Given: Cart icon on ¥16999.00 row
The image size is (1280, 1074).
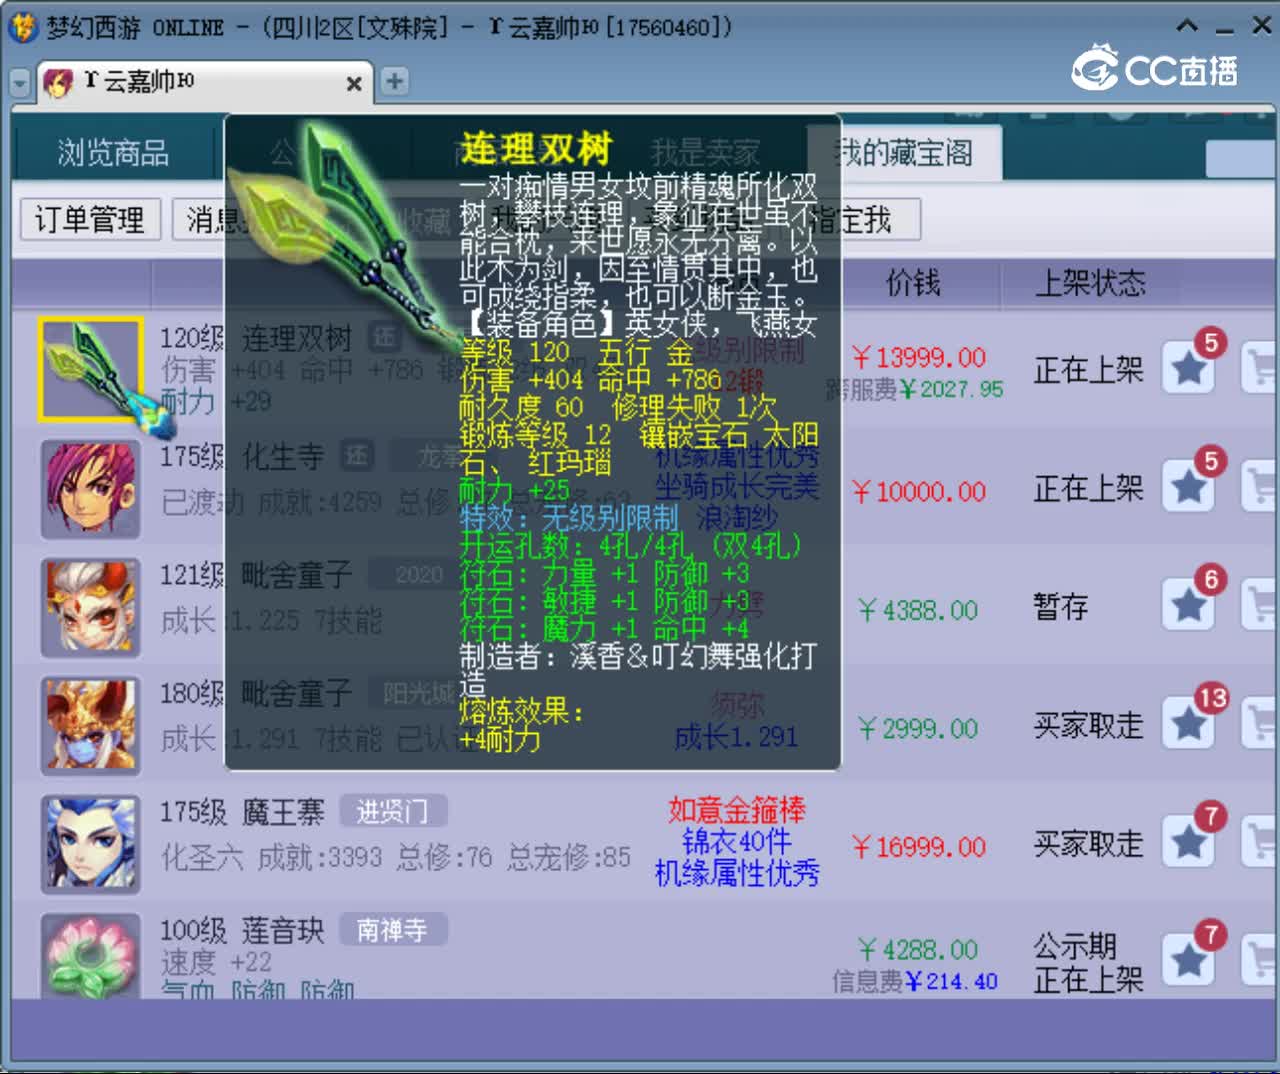Looking at the screenshot, I should [1260, 843].
